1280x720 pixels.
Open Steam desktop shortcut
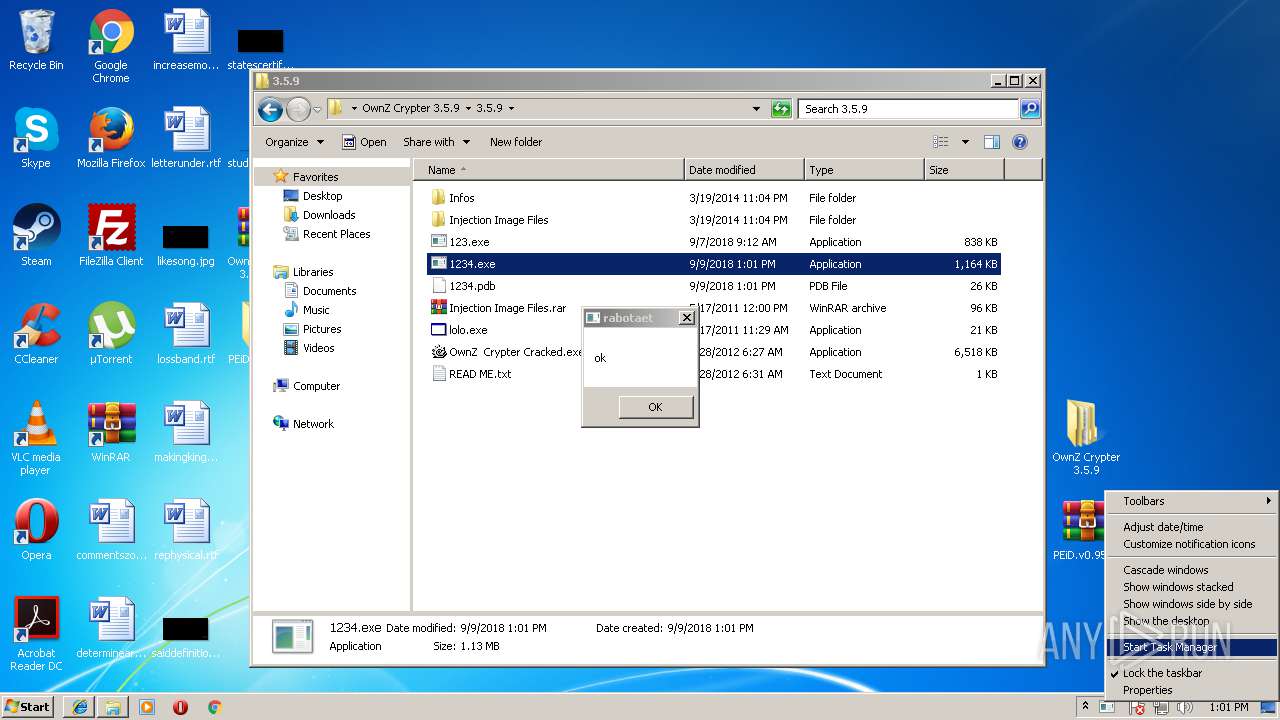36,236
